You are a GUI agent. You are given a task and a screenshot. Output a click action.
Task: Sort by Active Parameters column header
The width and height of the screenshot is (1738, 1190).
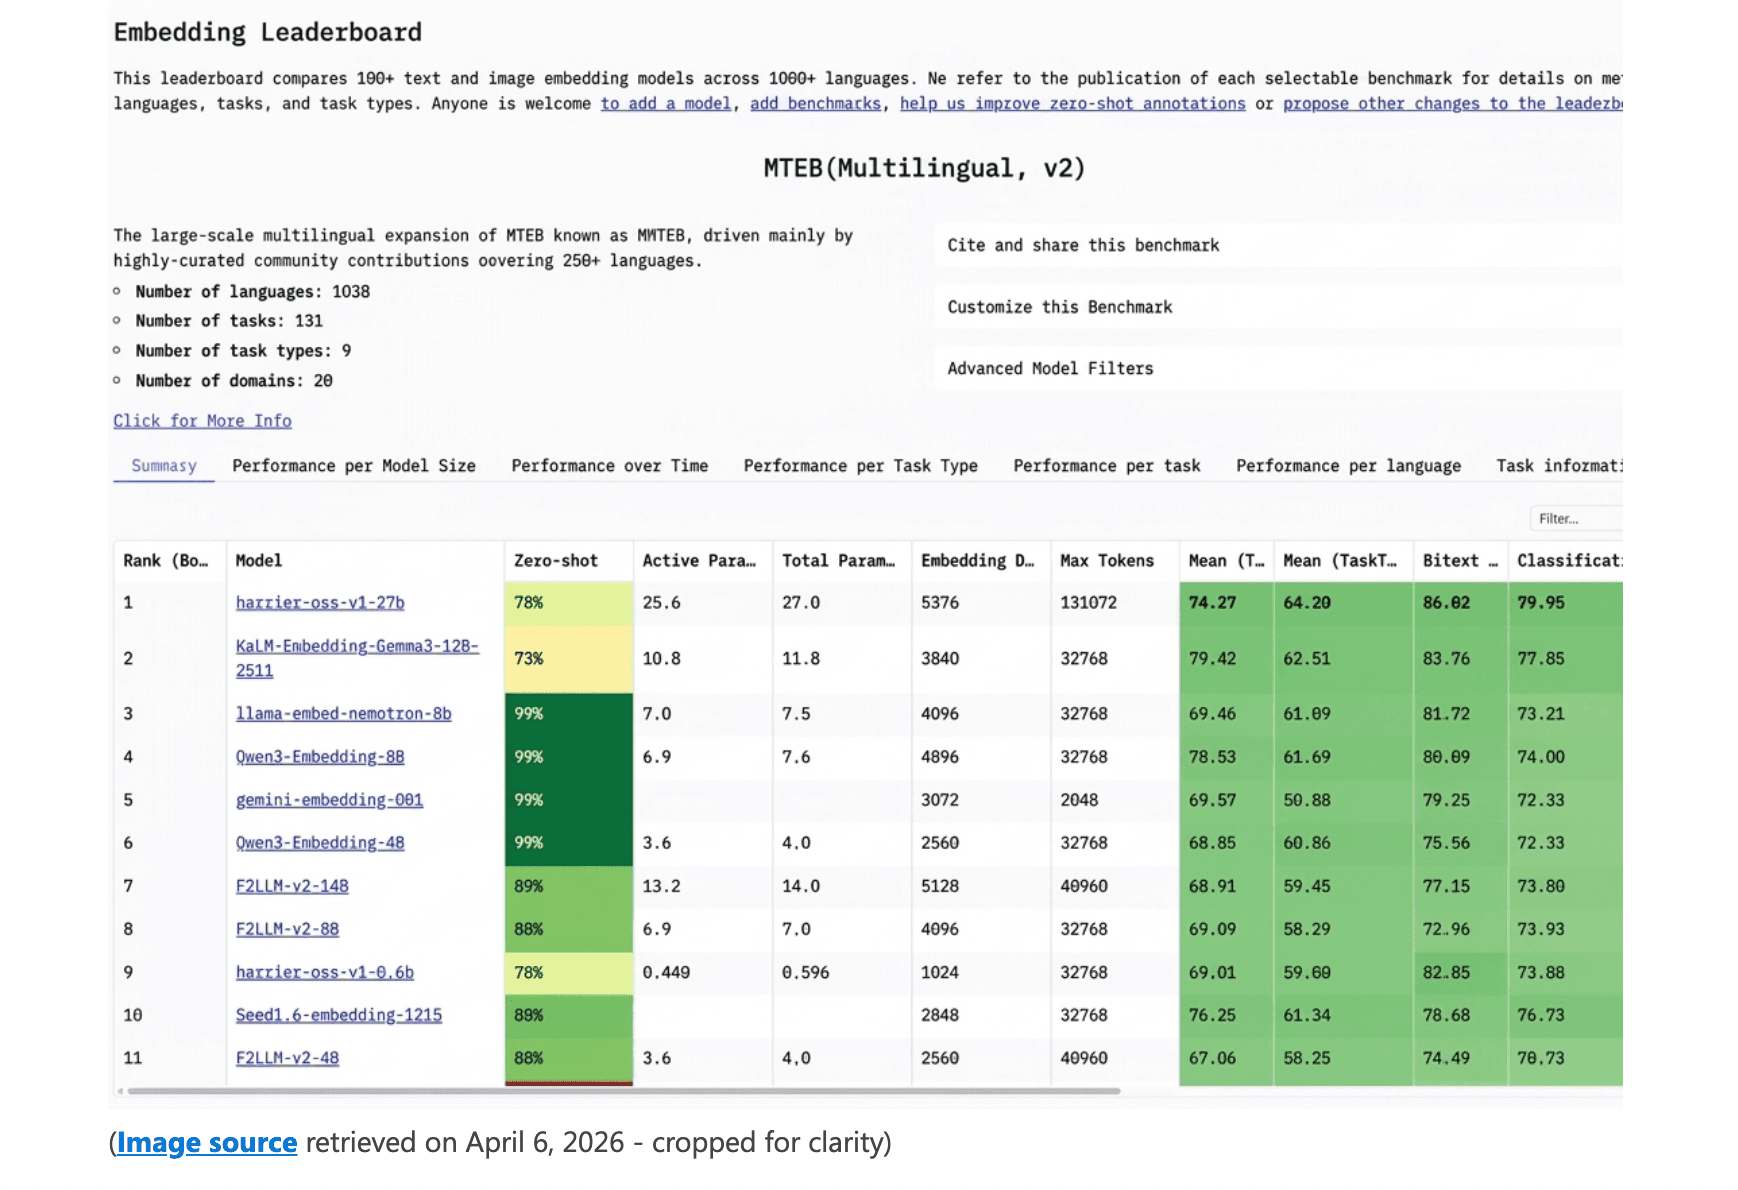pyautogui.click(x=703, y=561)
